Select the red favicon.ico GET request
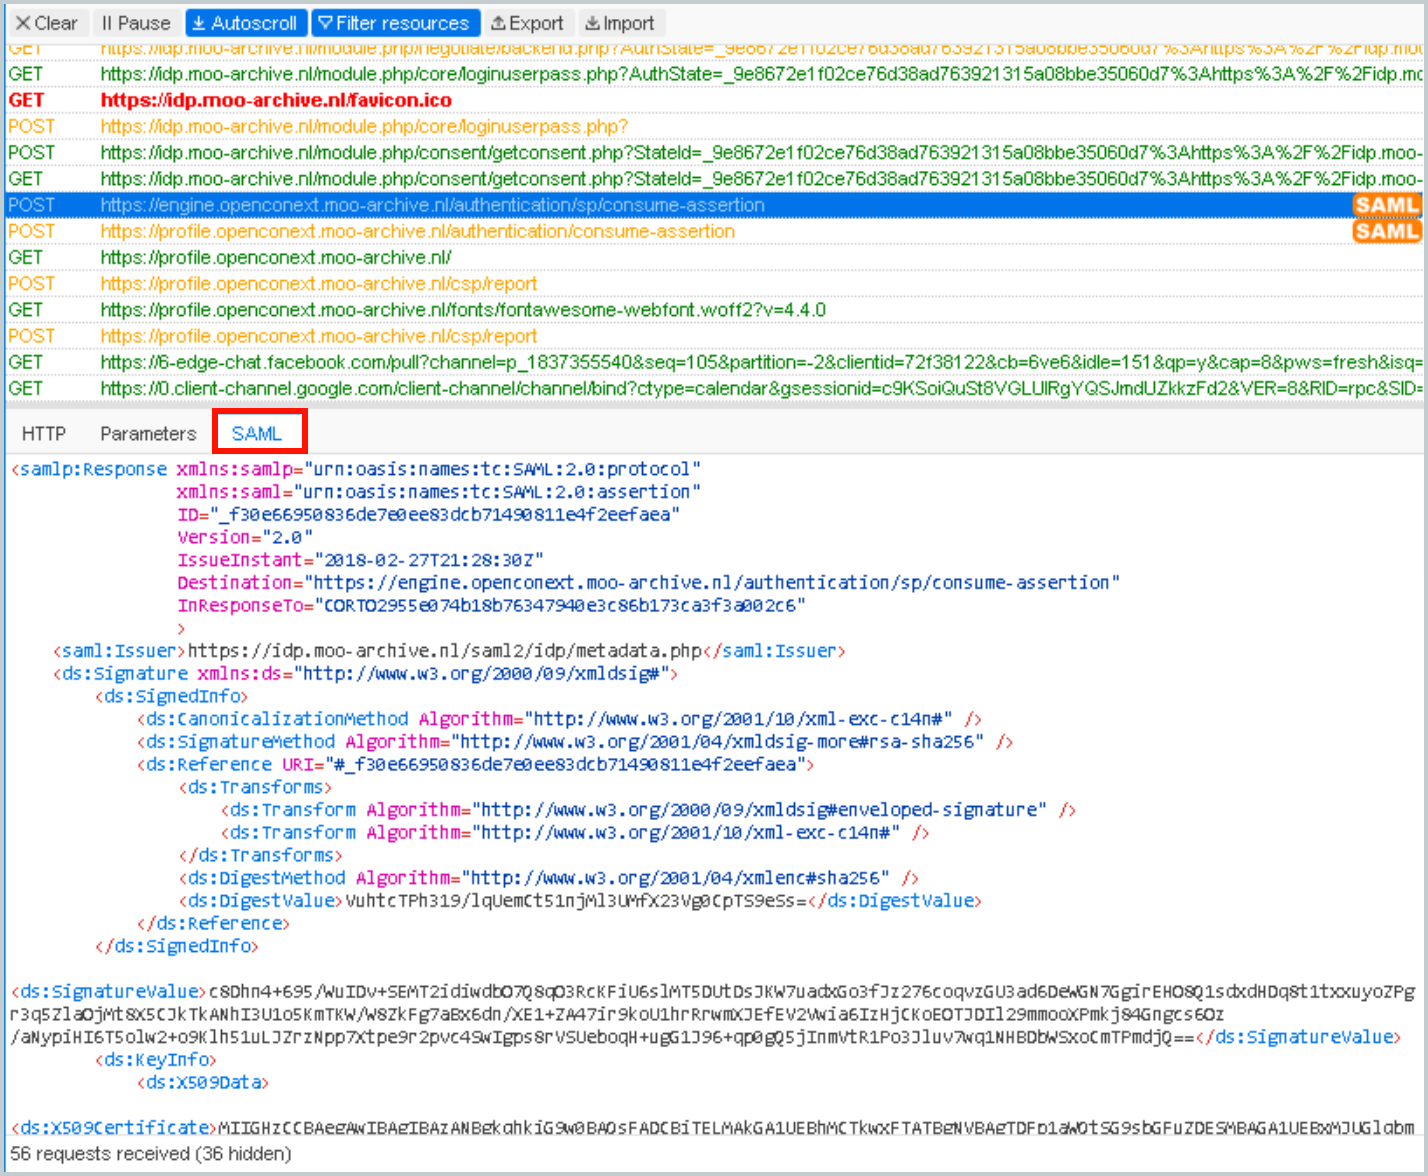 coord(276,100)
